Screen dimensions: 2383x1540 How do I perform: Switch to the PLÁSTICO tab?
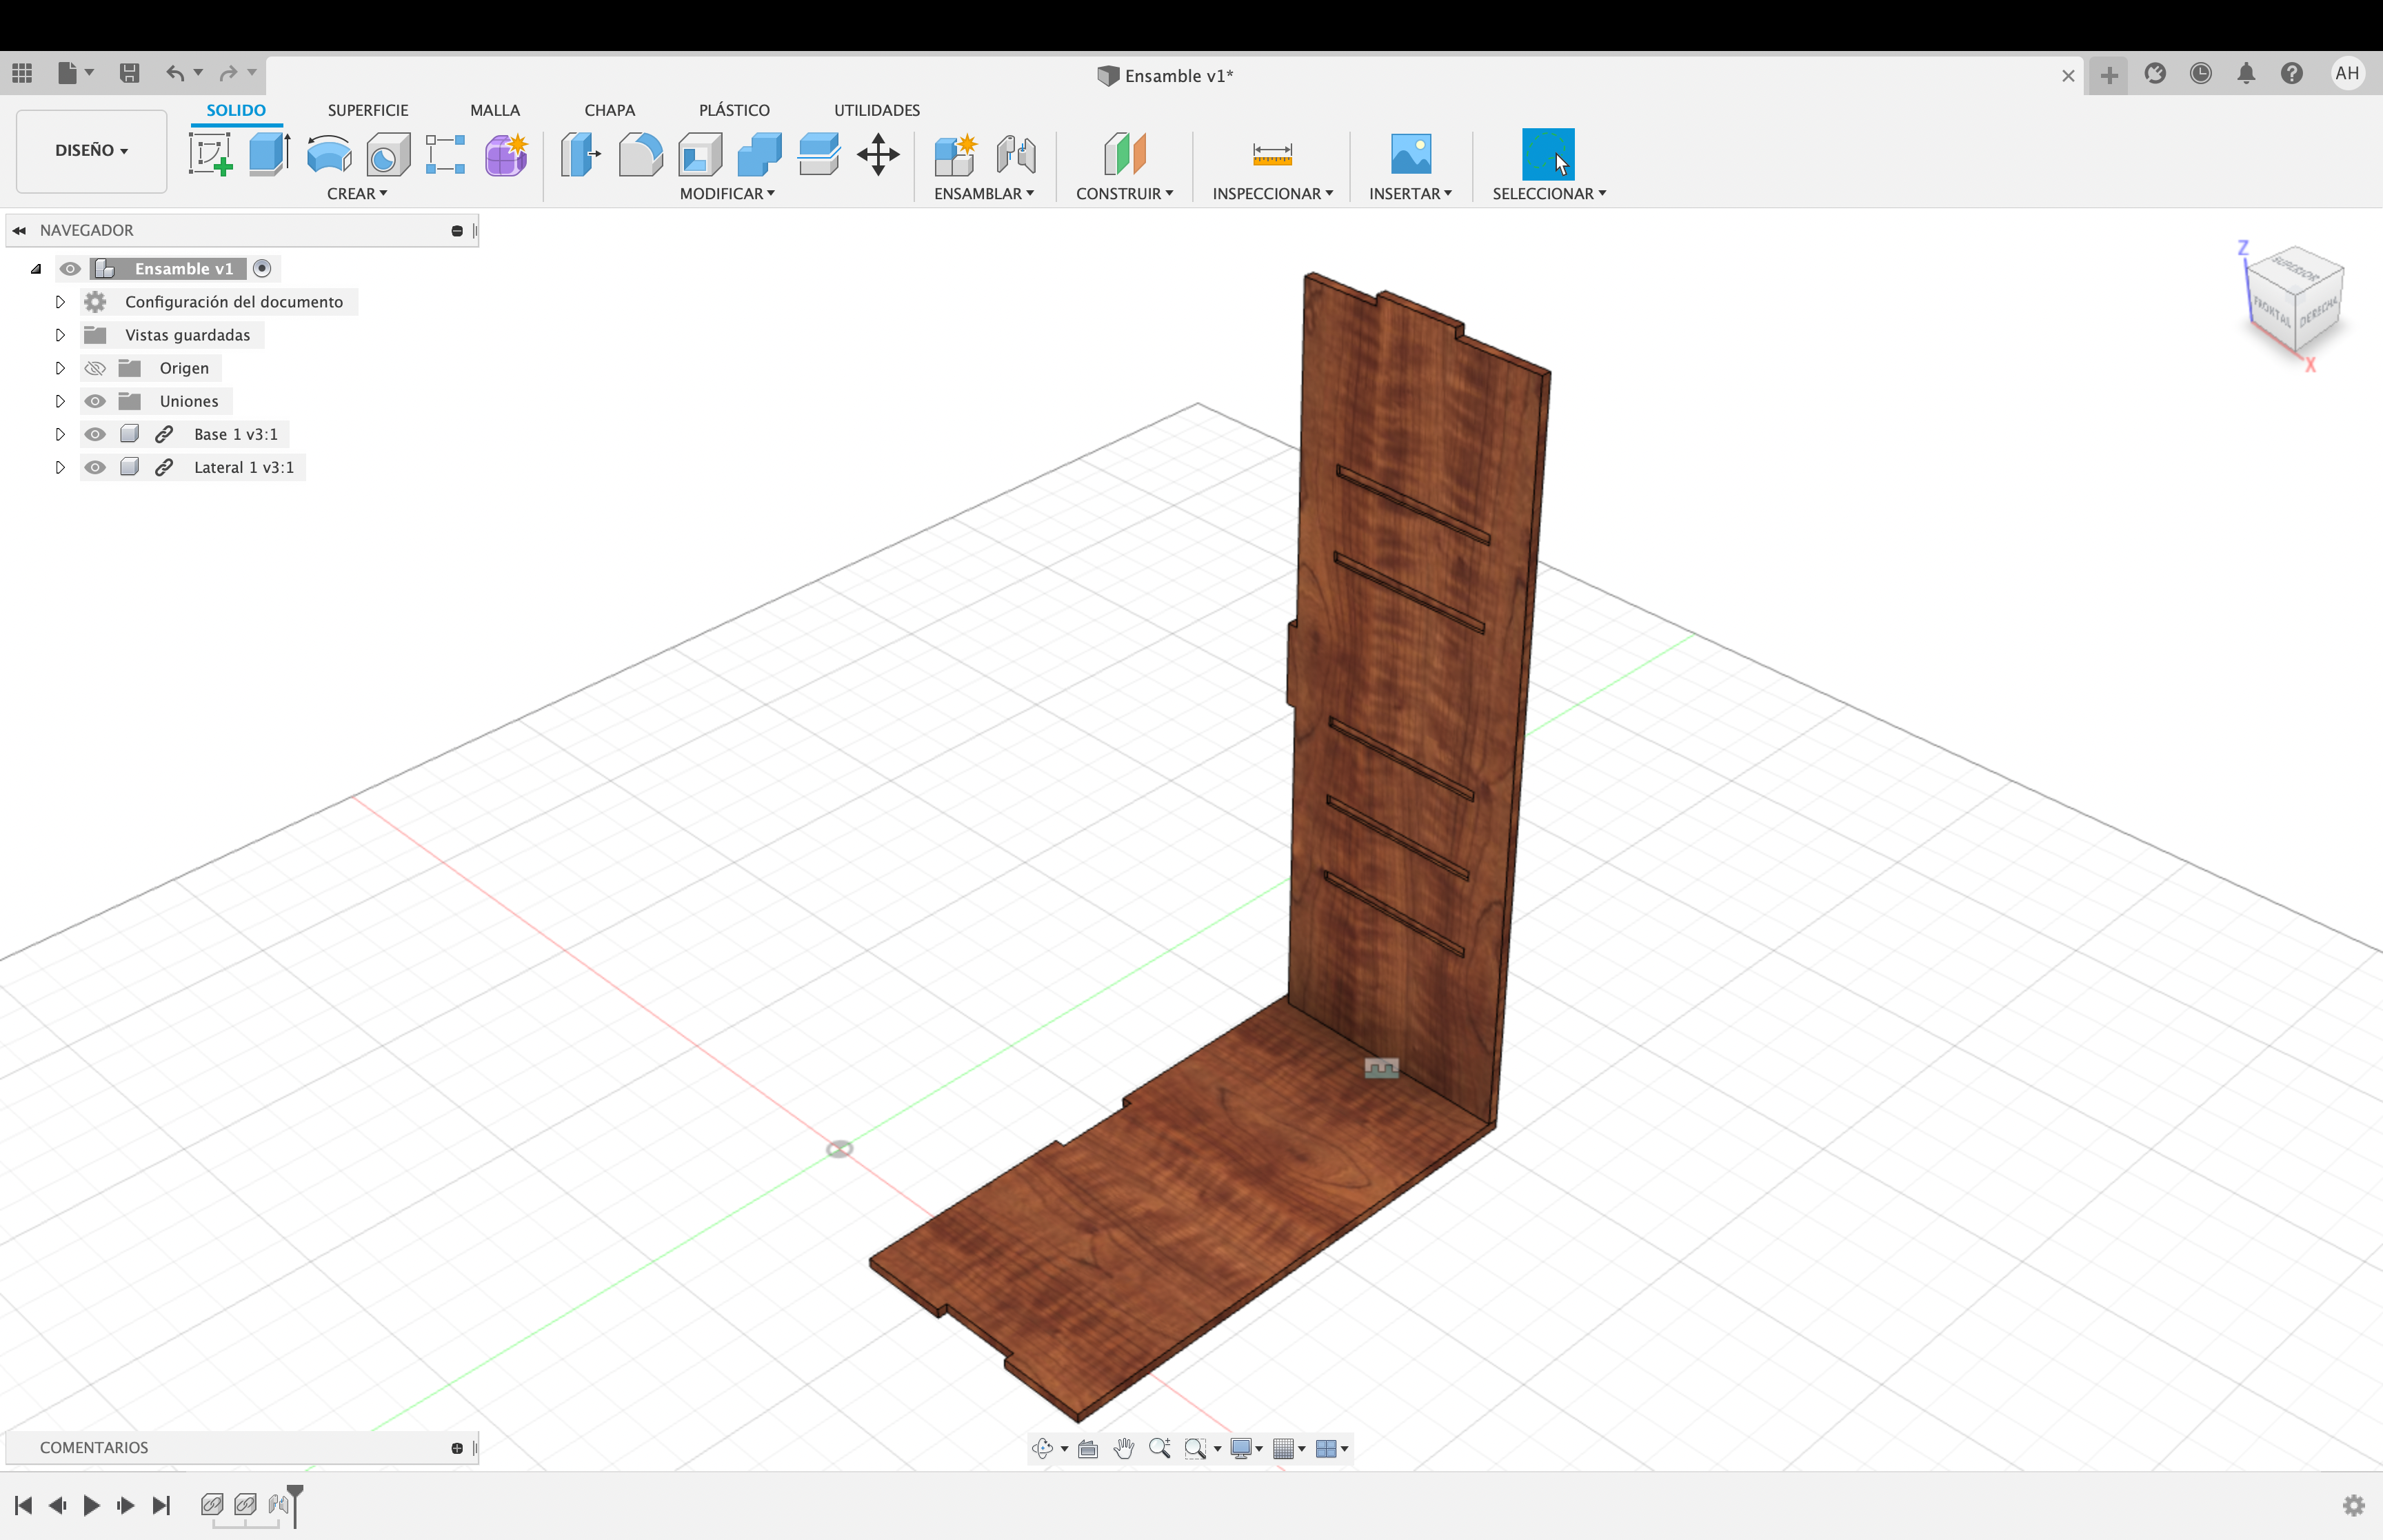[x=734, y=110]
